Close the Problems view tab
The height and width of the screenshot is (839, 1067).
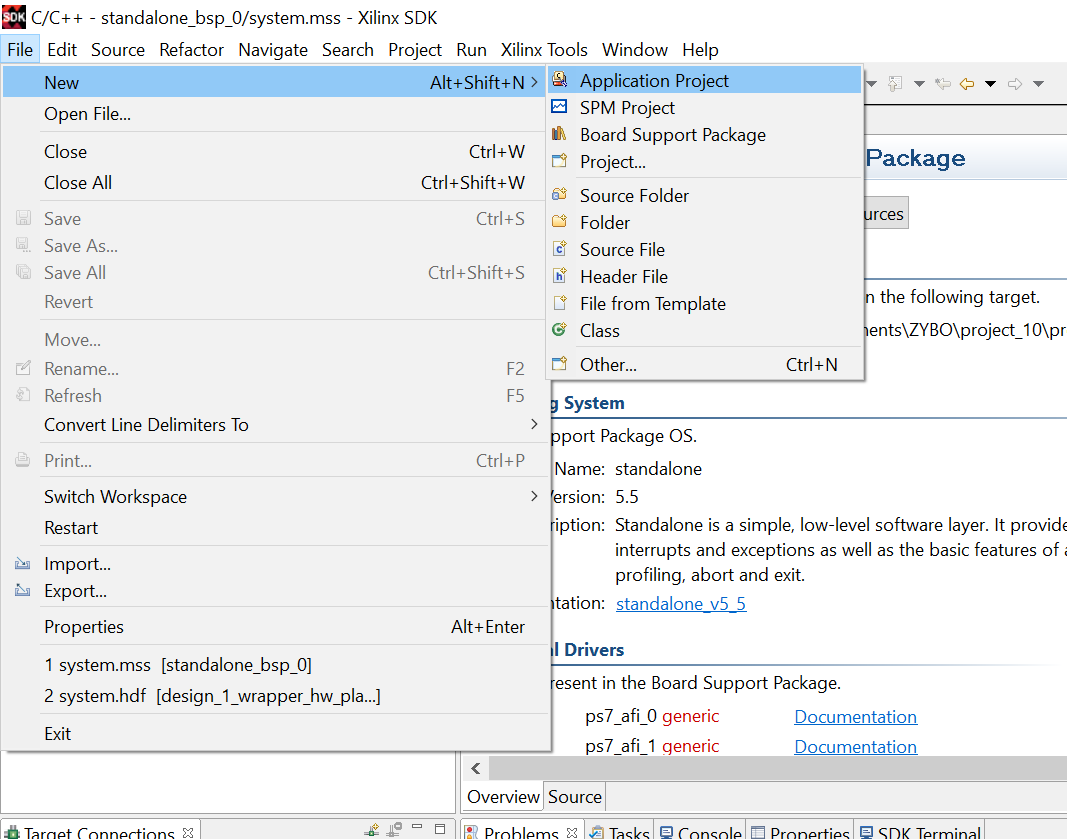[572, 832]
